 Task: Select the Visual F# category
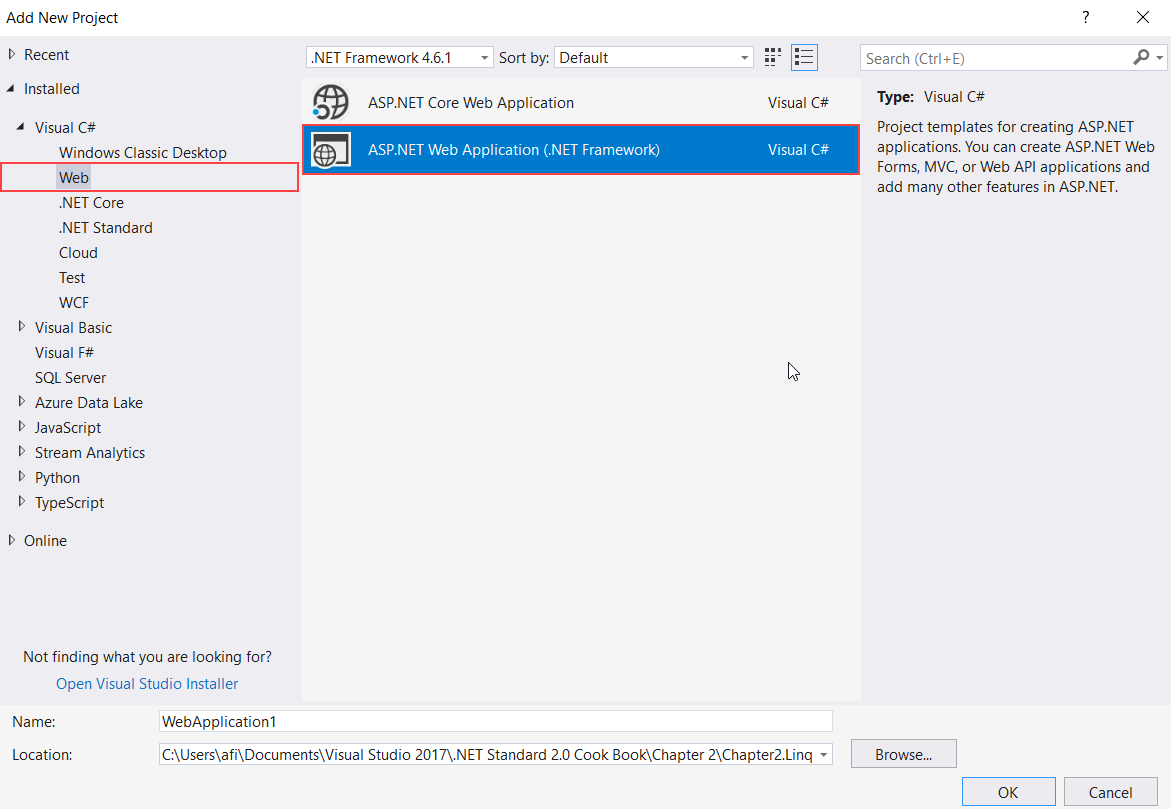(x=64, y=353)
